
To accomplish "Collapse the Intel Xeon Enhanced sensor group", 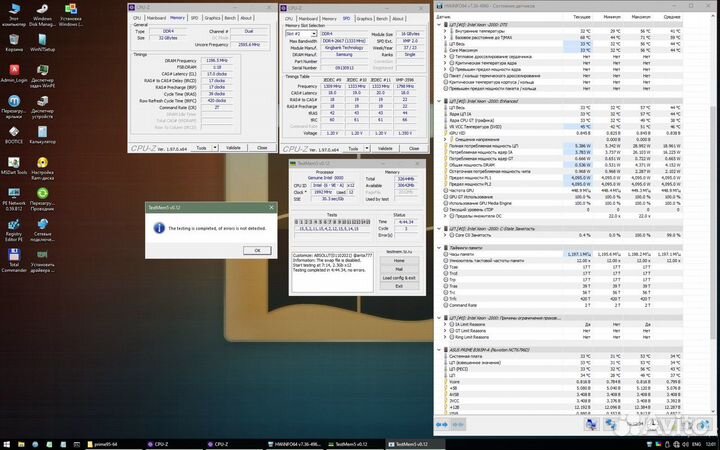I will click(x=439, y=101).
